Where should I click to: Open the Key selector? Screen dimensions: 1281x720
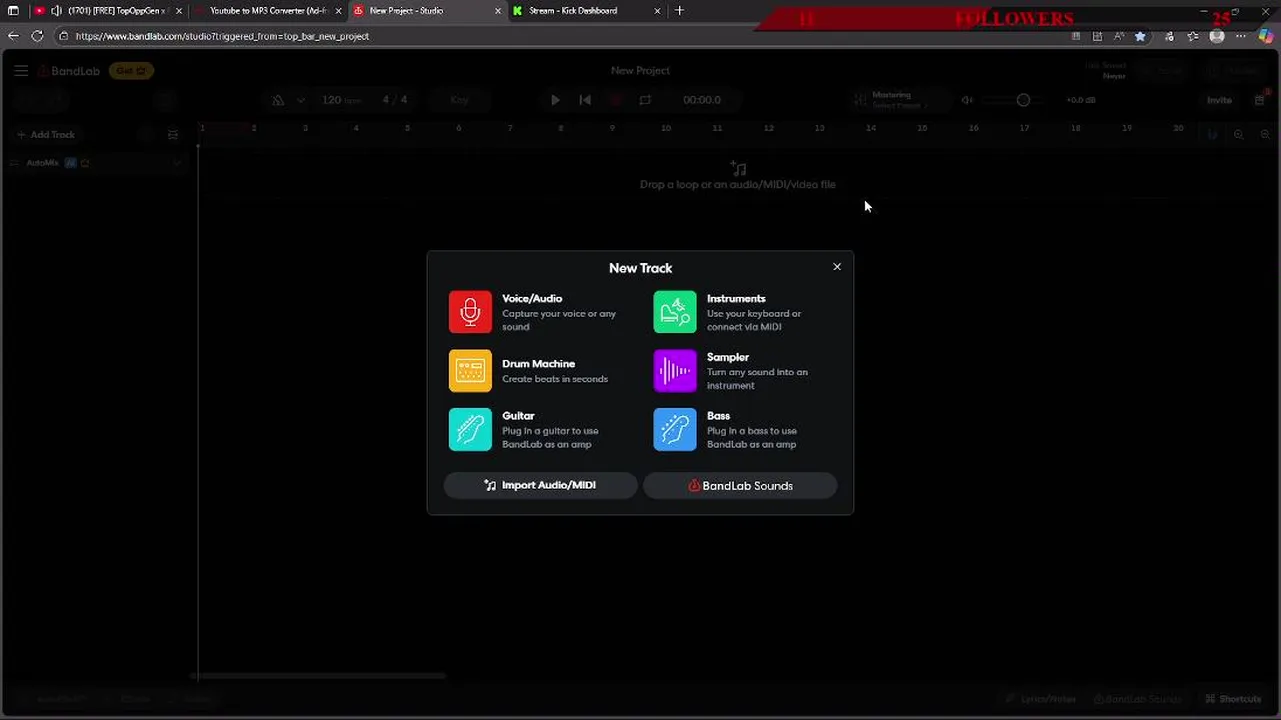pos(459,100)
